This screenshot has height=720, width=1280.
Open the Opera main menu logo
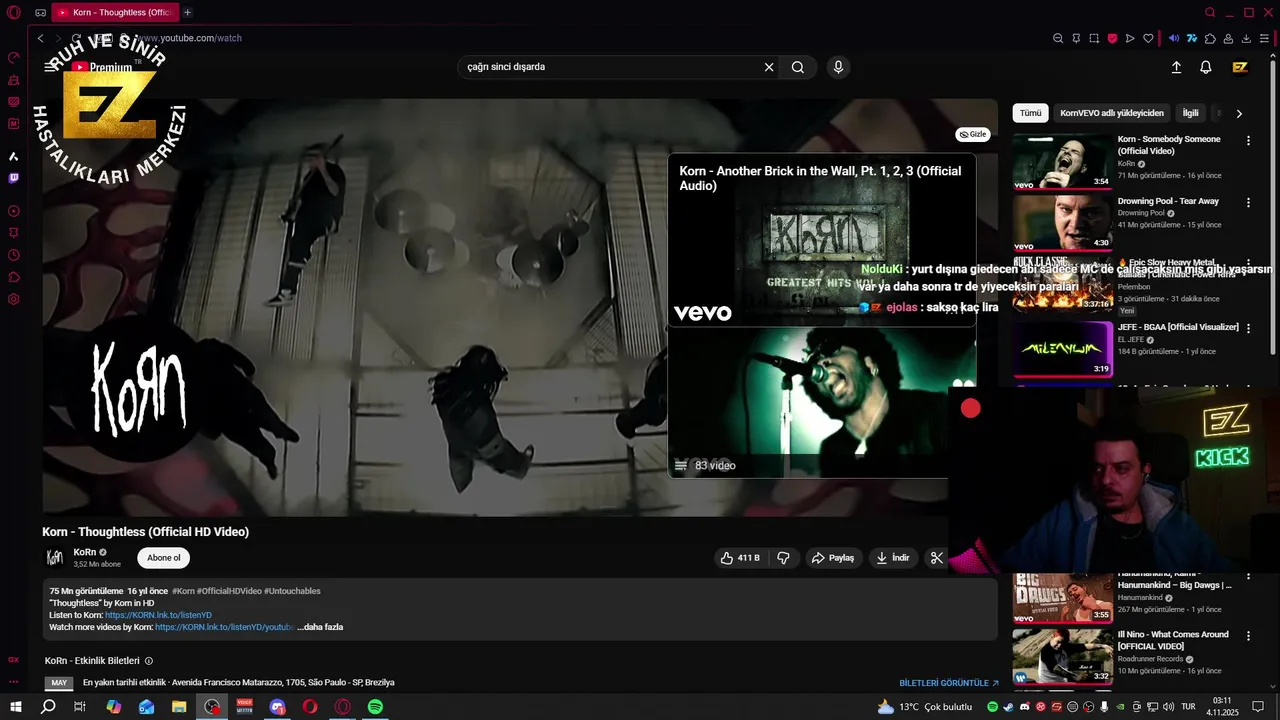(x=14, y=13)
